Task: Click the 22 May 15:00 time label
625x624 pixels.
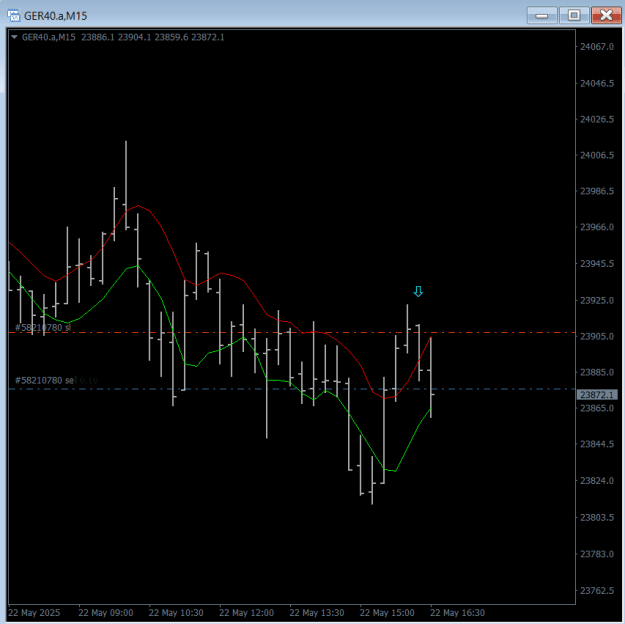Action: click(x=387, y=613)
